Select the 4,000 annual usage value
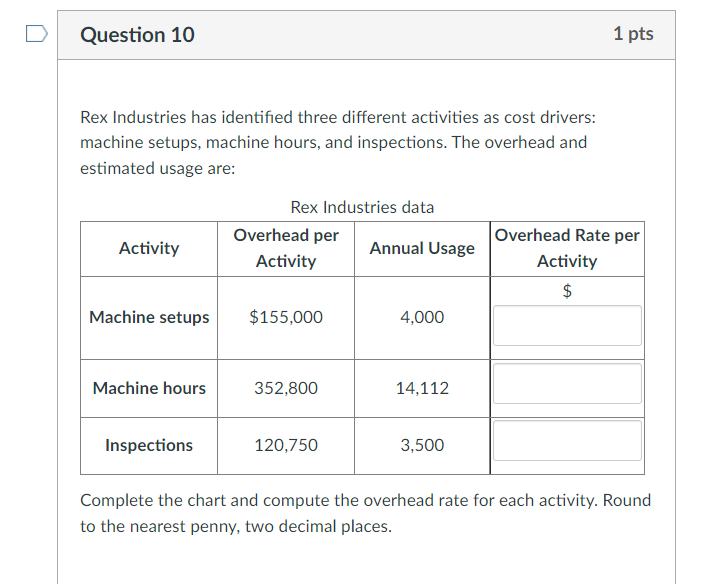The height and width of the screenshot is (584, 716). [422, 317]
